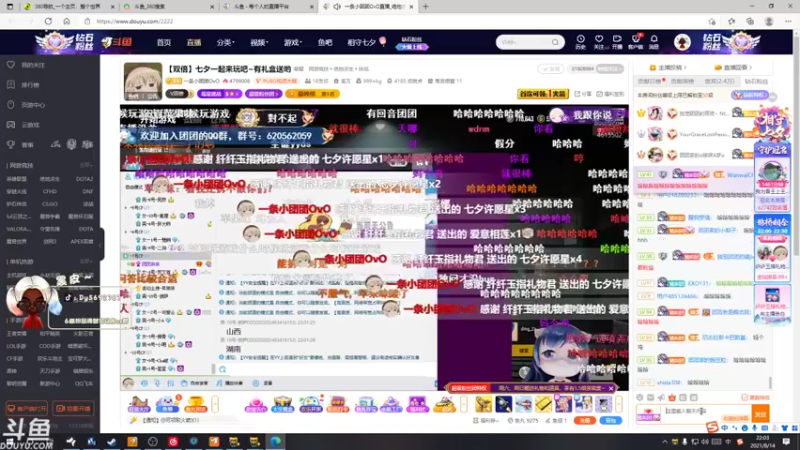
Task: Click 首充可领 first-recharge banner button
Action: (x=542, y=94)
